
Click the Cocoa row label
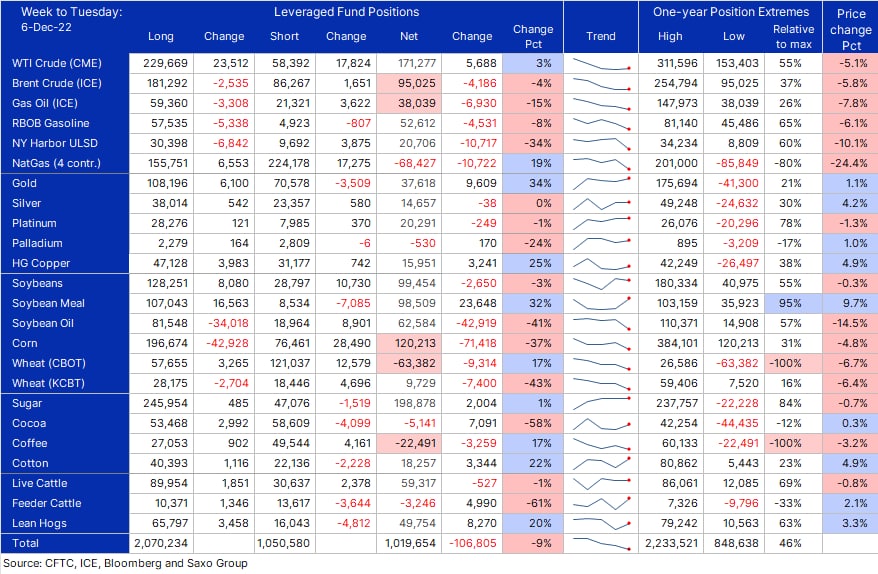[x=29, y=423]
